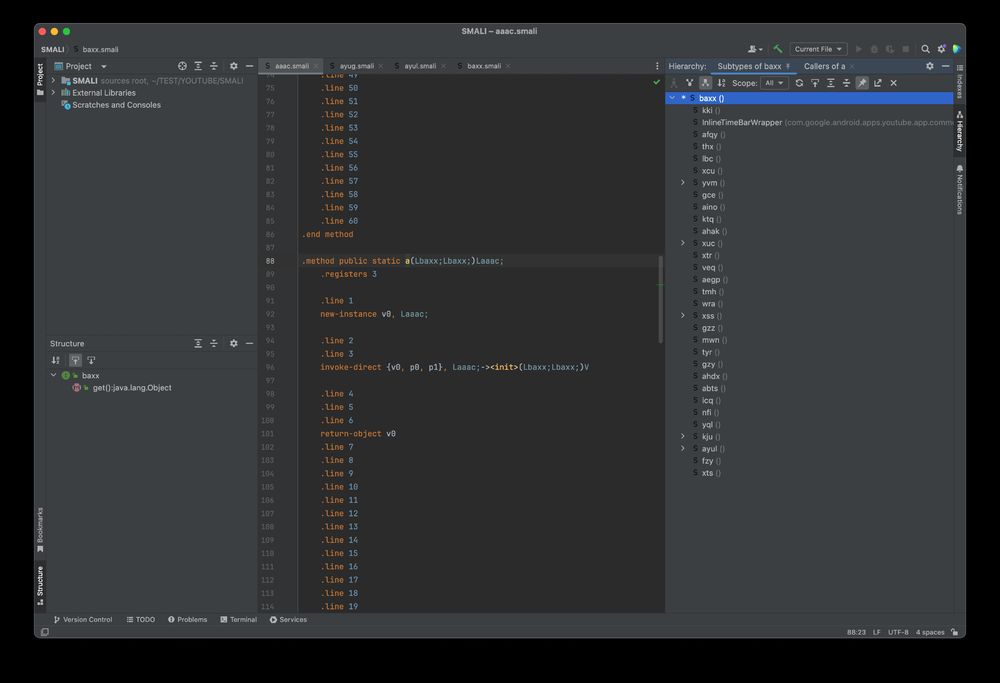
Task: Switch to baxx.smali editor tab
Action: click(x=483, y=66)
